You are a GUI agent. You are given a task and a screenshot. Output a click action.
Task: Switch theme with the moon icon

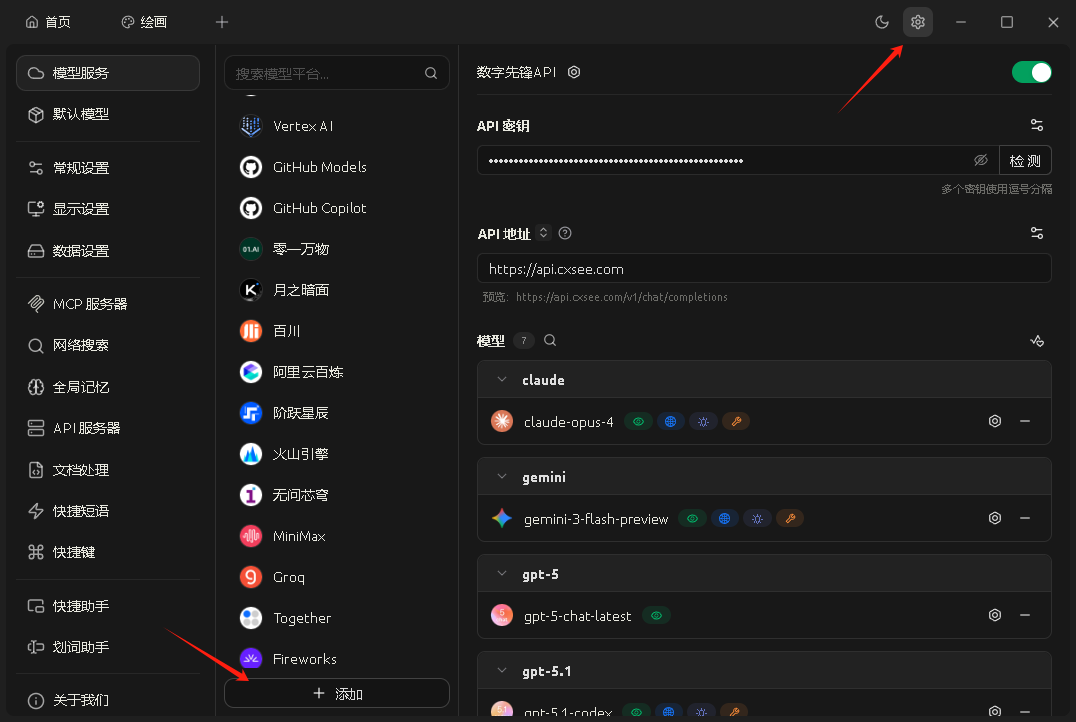point(881,22)
